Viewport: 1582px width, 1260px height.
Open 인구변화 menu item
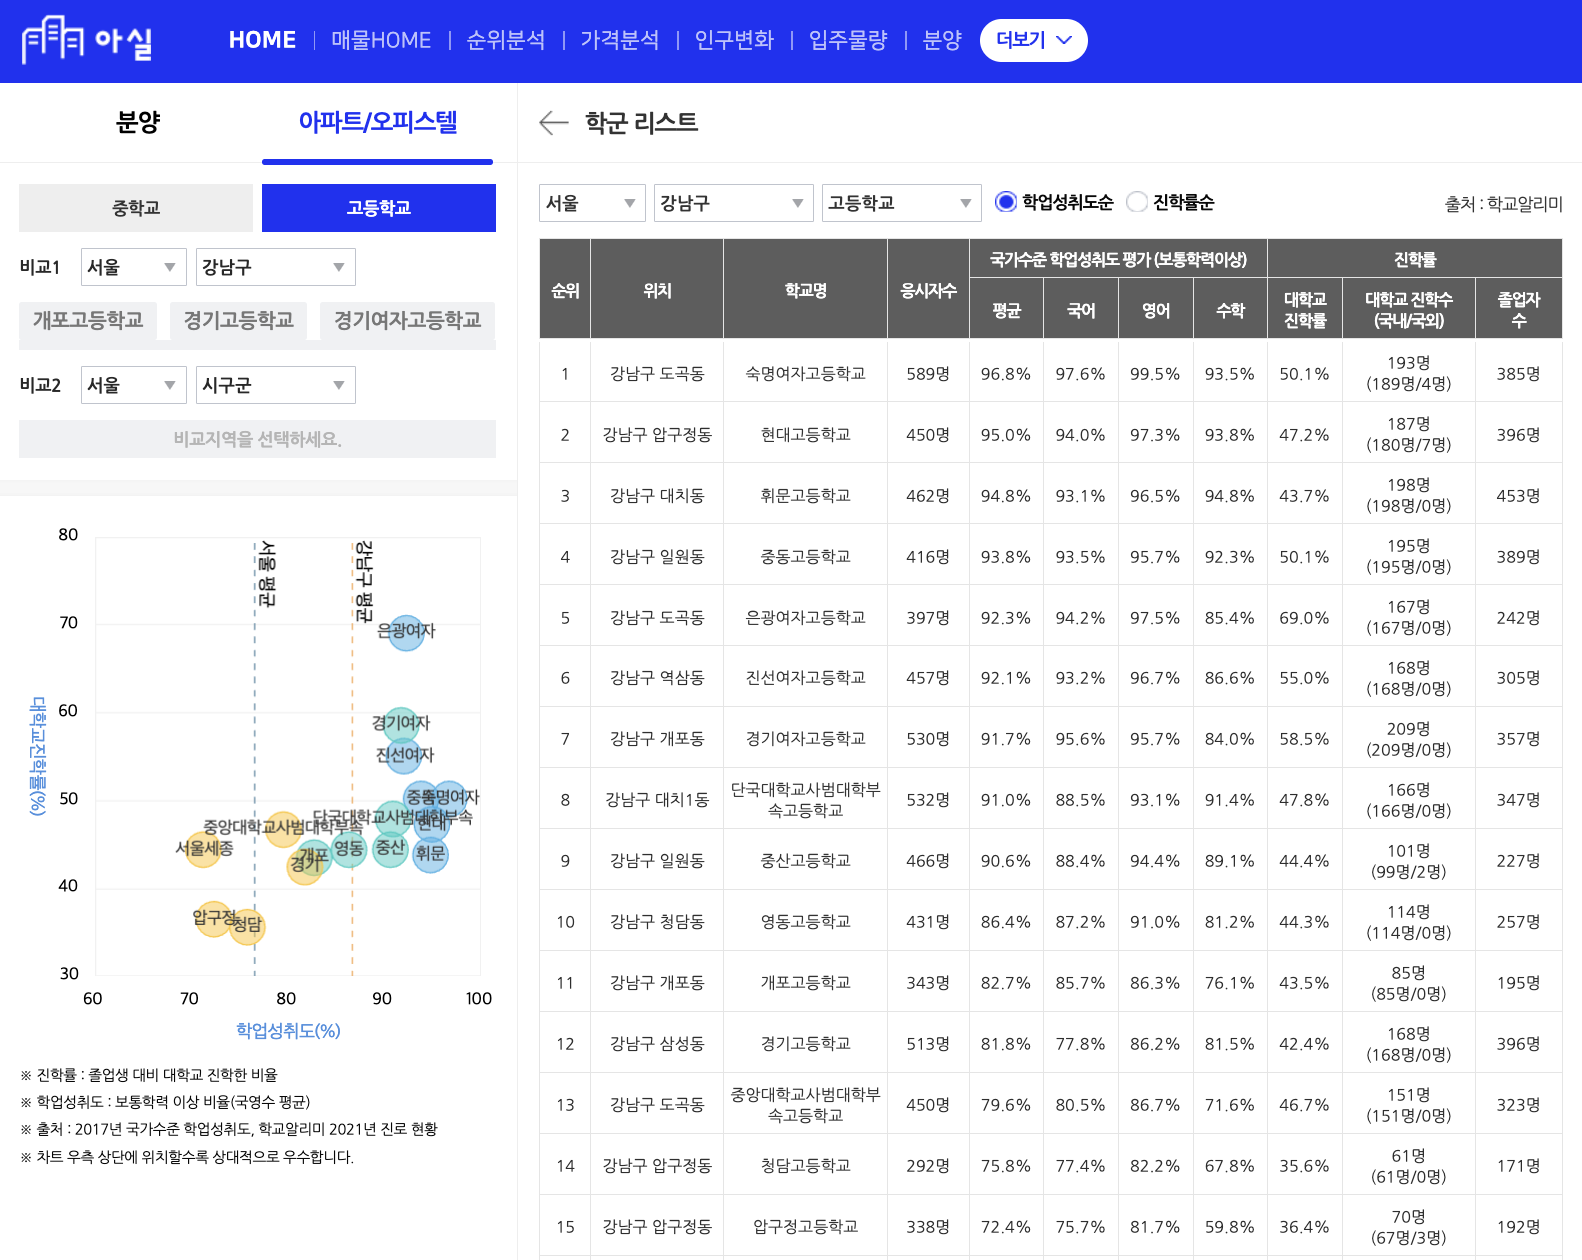[x=734, y=40]
